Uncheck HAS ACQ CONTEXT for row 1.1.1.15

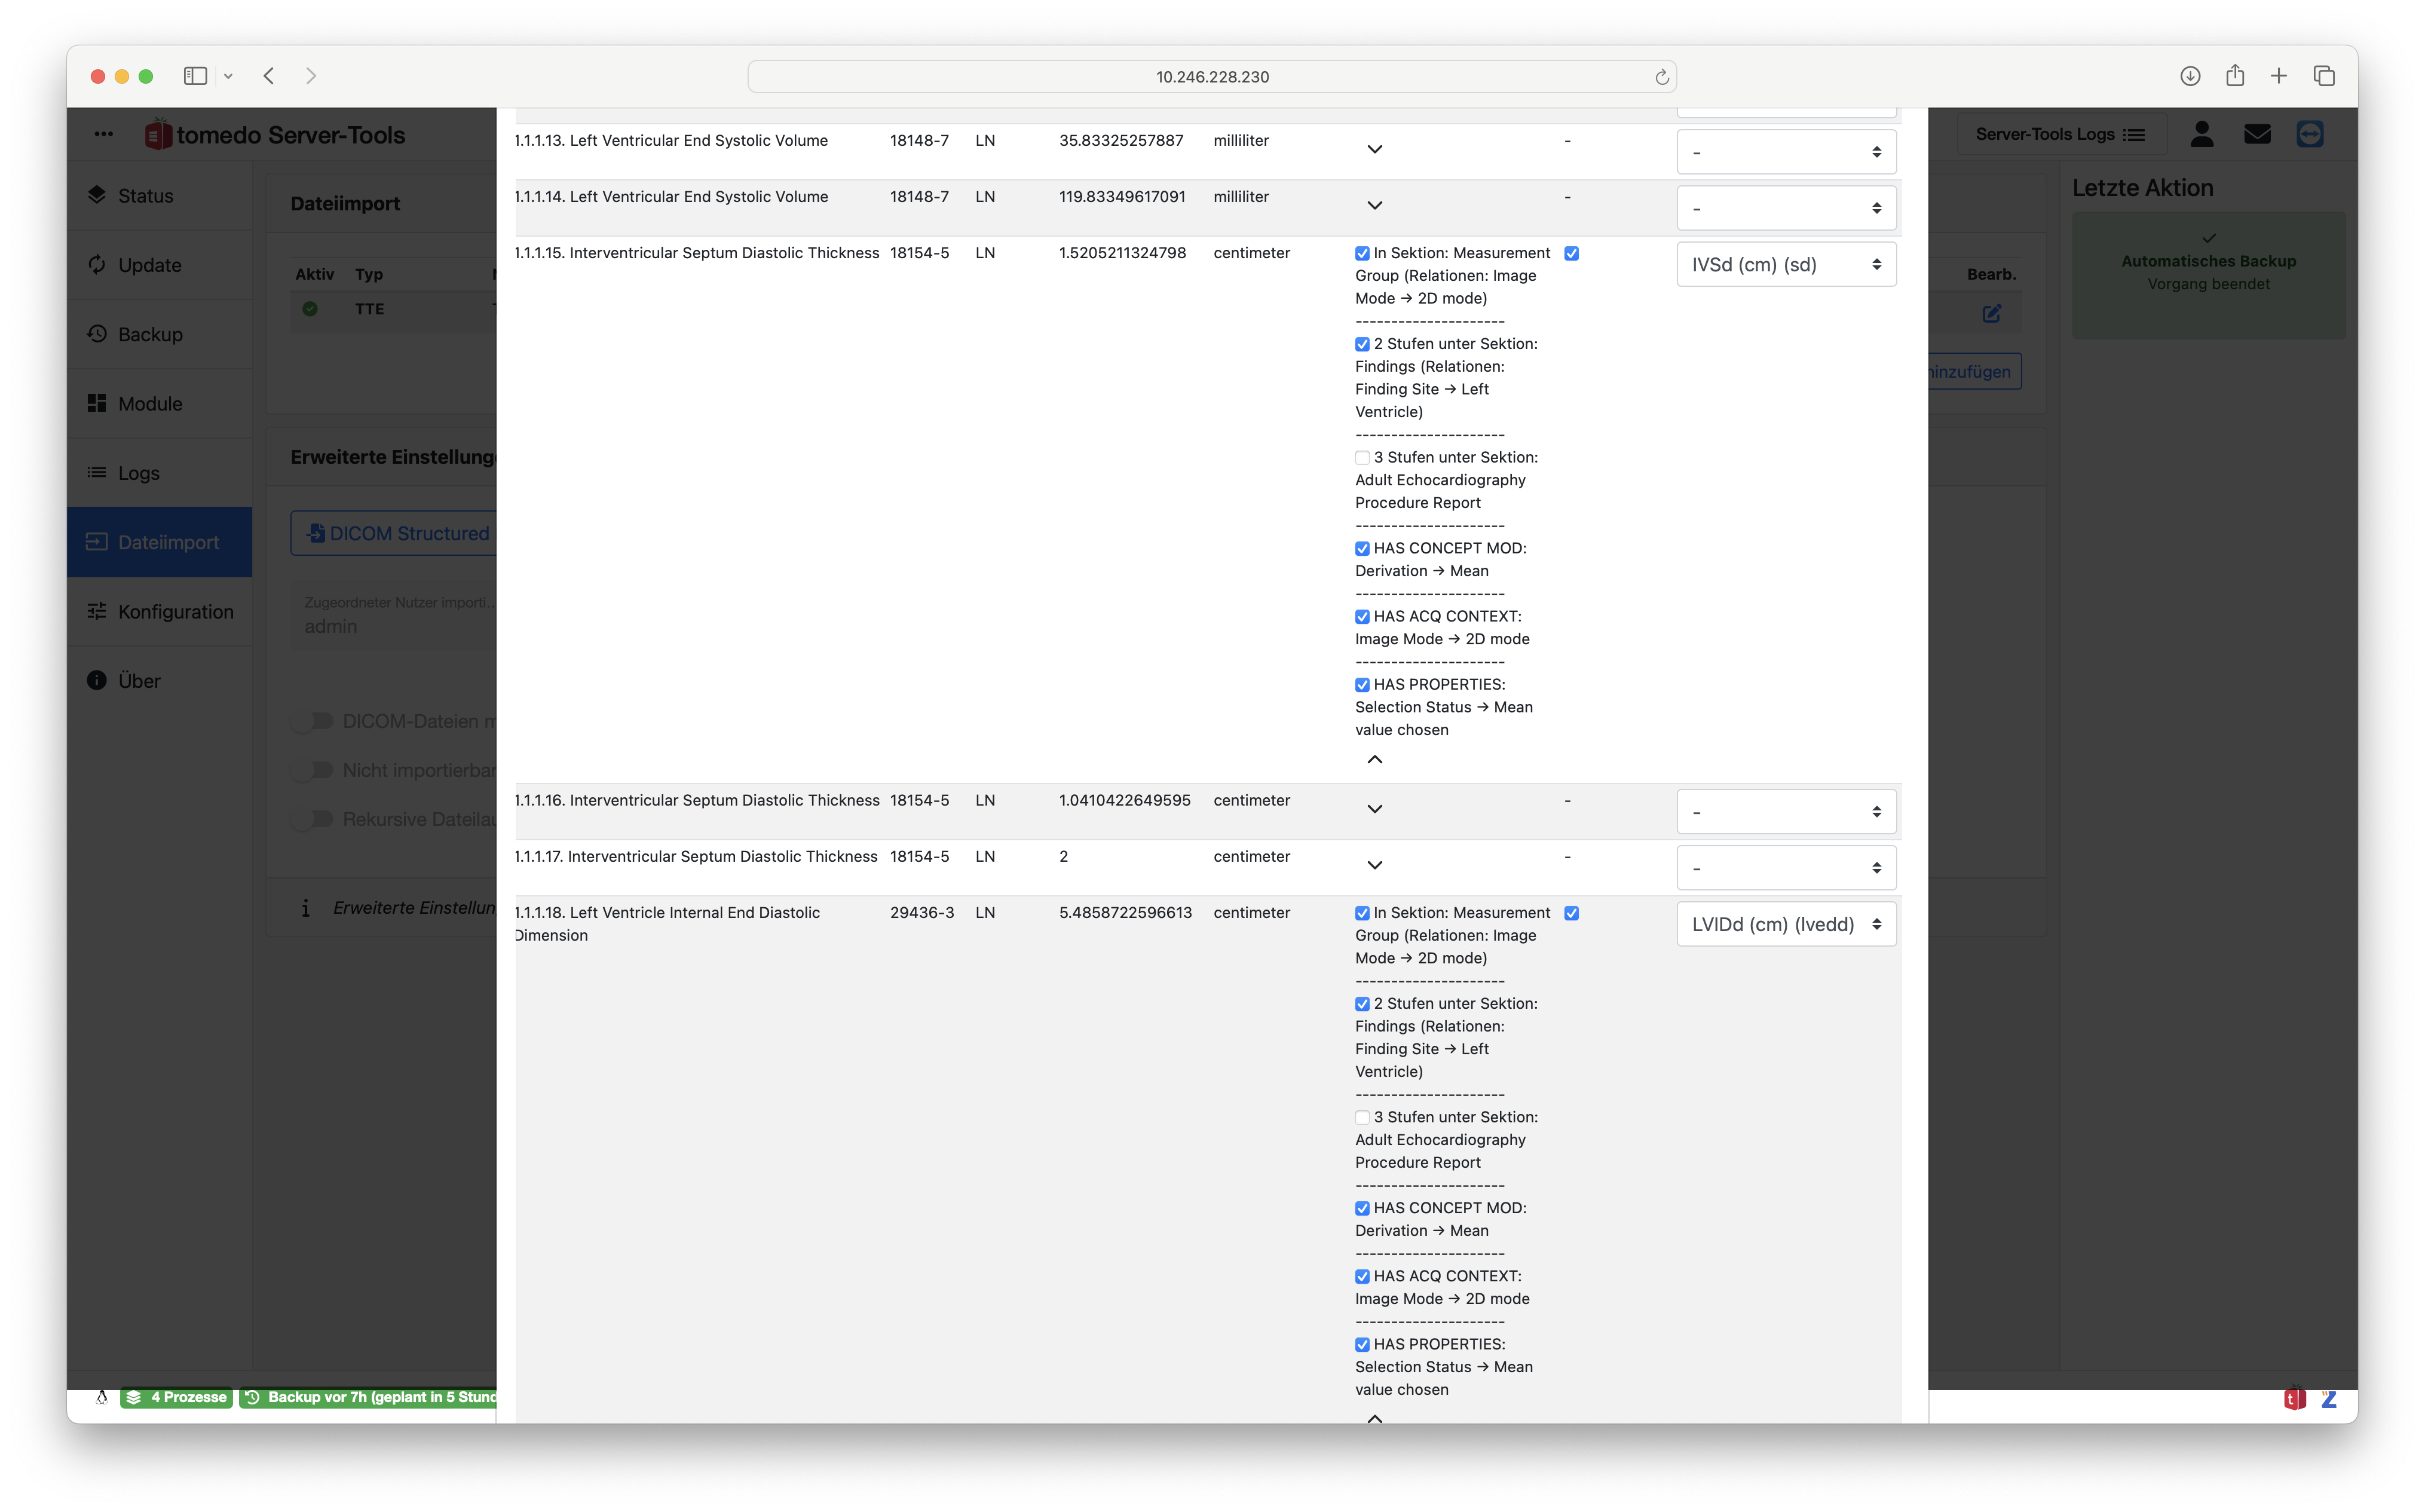point(1362,617)
